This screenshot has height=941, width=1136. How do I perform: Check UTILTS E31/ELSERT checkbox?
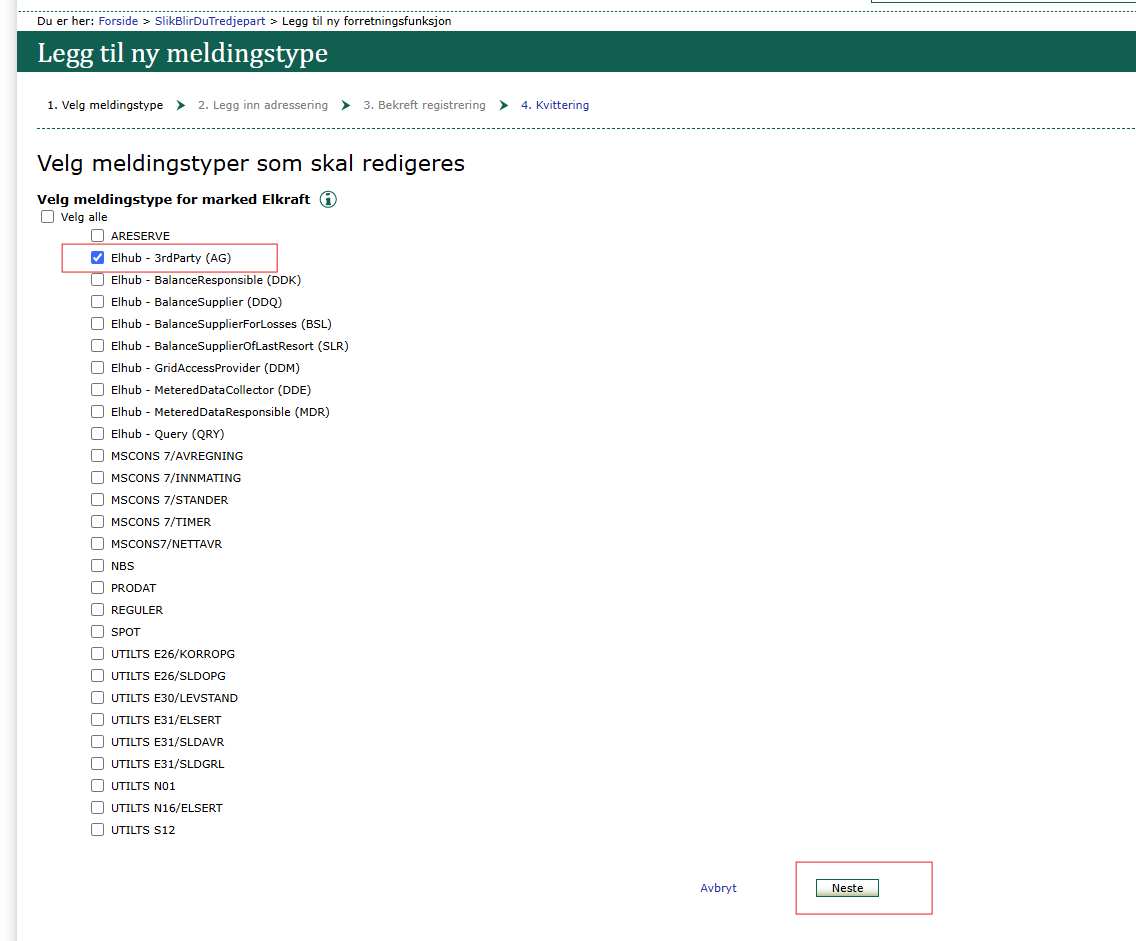tap(98, 719)
